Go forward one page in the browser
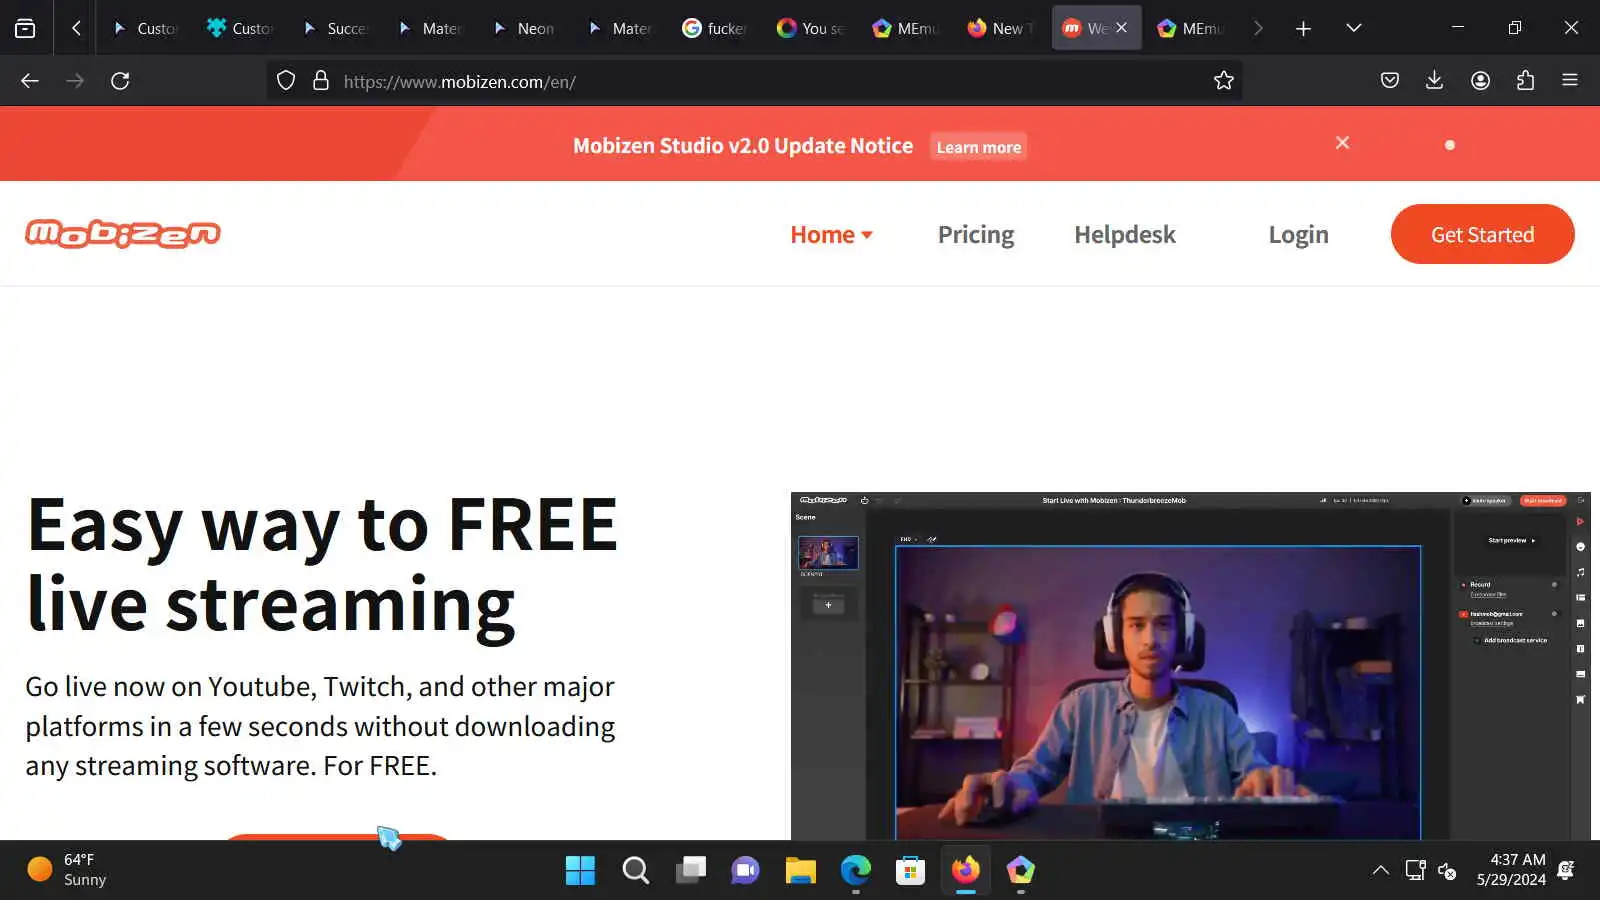The height and width of the screenshot is (900, 1600). (75, 81)
